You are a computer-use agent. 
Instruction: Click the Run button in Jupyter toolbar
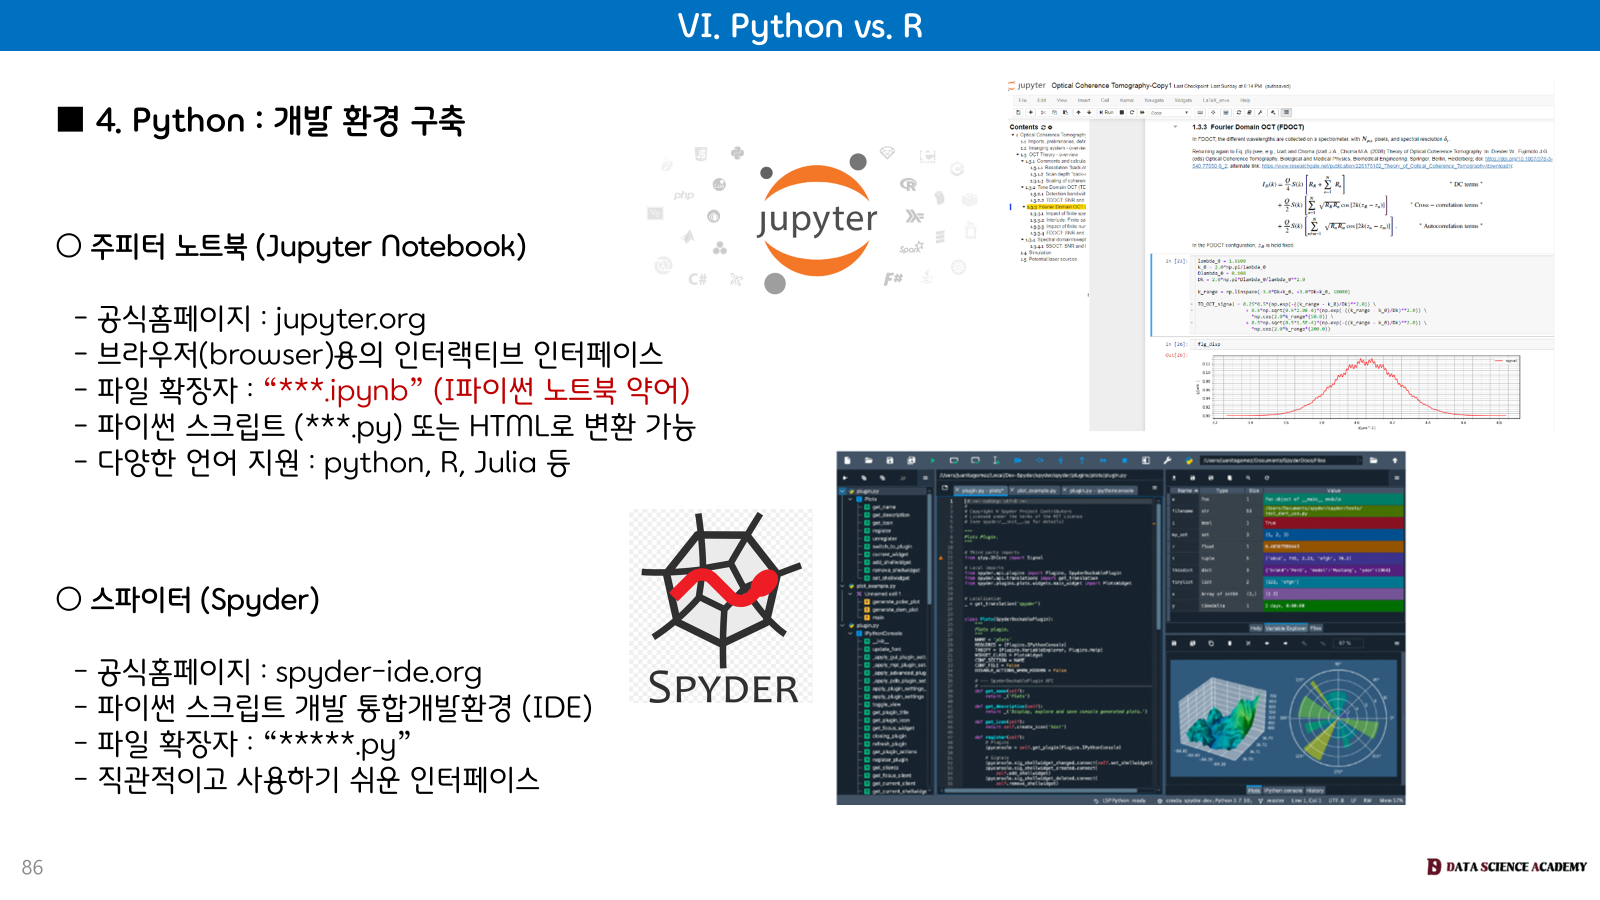1106,112
